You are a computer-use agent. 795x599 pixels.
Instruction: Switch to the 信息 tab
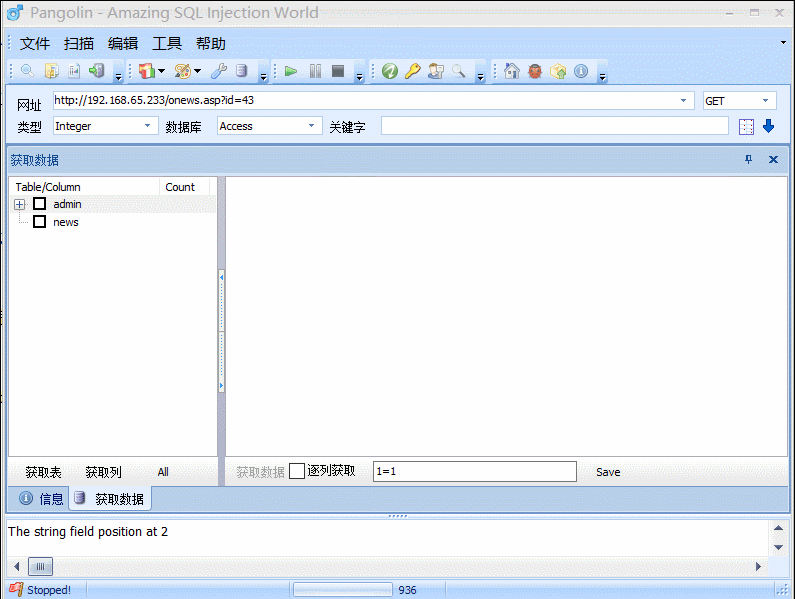point(41,498)
